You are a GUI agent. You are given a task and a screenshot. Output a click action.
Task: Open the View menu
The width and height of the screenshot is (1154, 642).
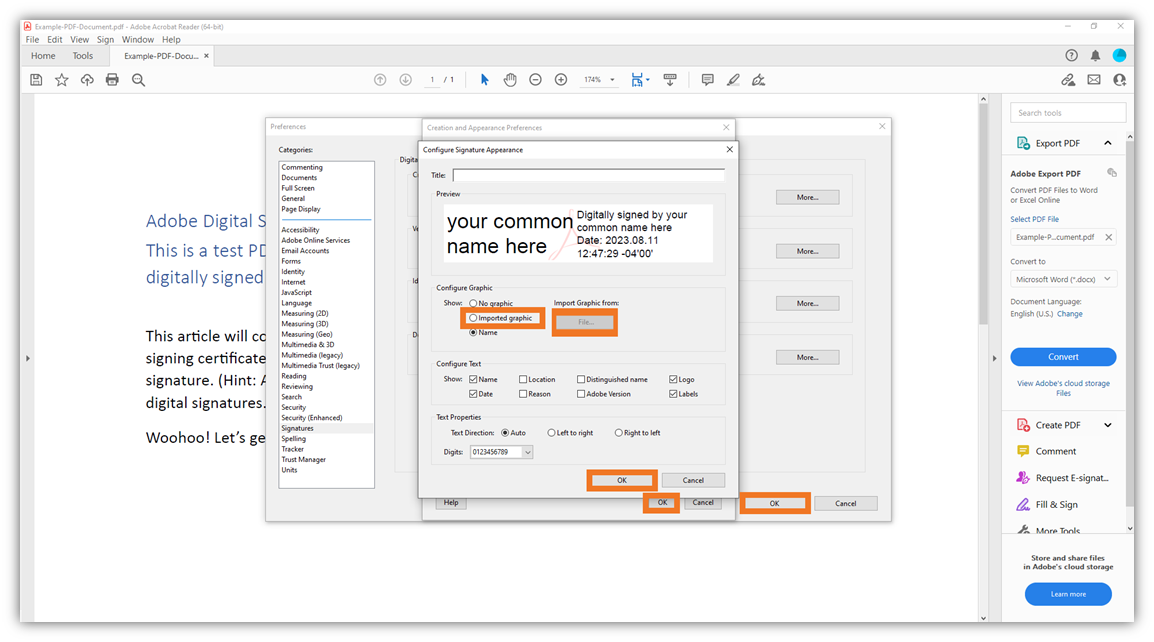coord(79,40)
